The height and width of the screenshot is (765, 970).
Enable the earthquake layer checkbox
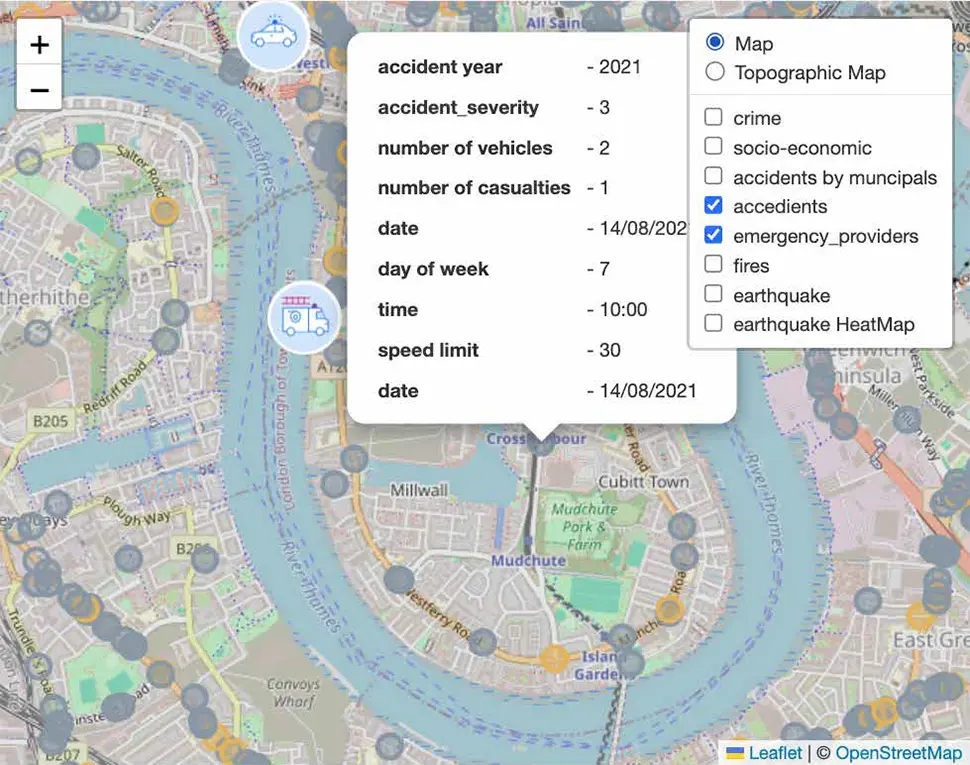(x=713, y=294)
